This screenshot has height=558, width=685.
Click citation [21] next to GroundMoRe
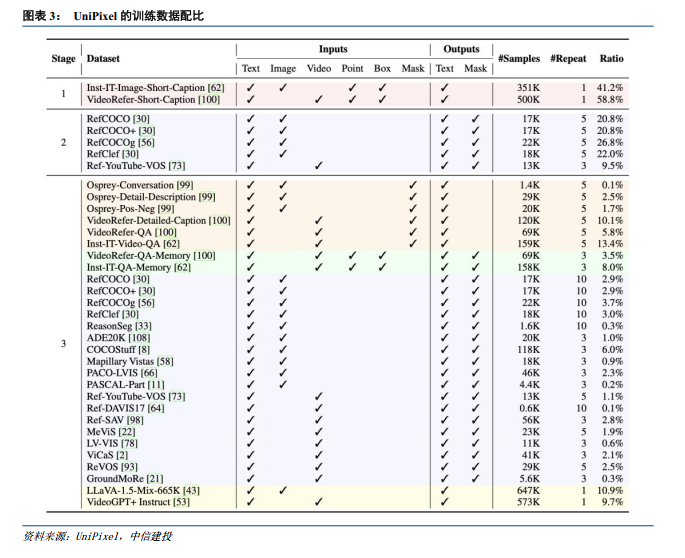point(155,478)
